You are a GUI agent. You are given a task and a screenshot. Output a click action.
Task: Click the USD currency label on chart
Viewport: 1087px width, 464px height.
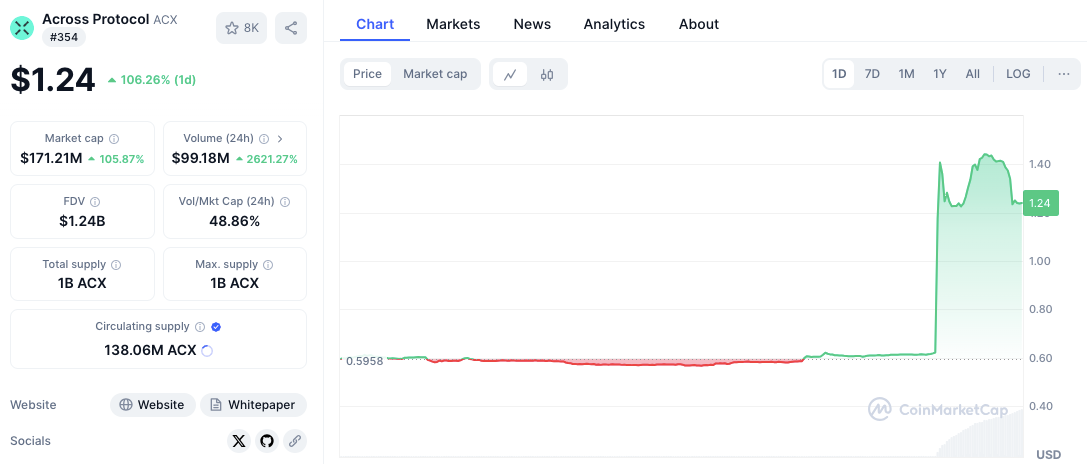(x=1049, y=455)
